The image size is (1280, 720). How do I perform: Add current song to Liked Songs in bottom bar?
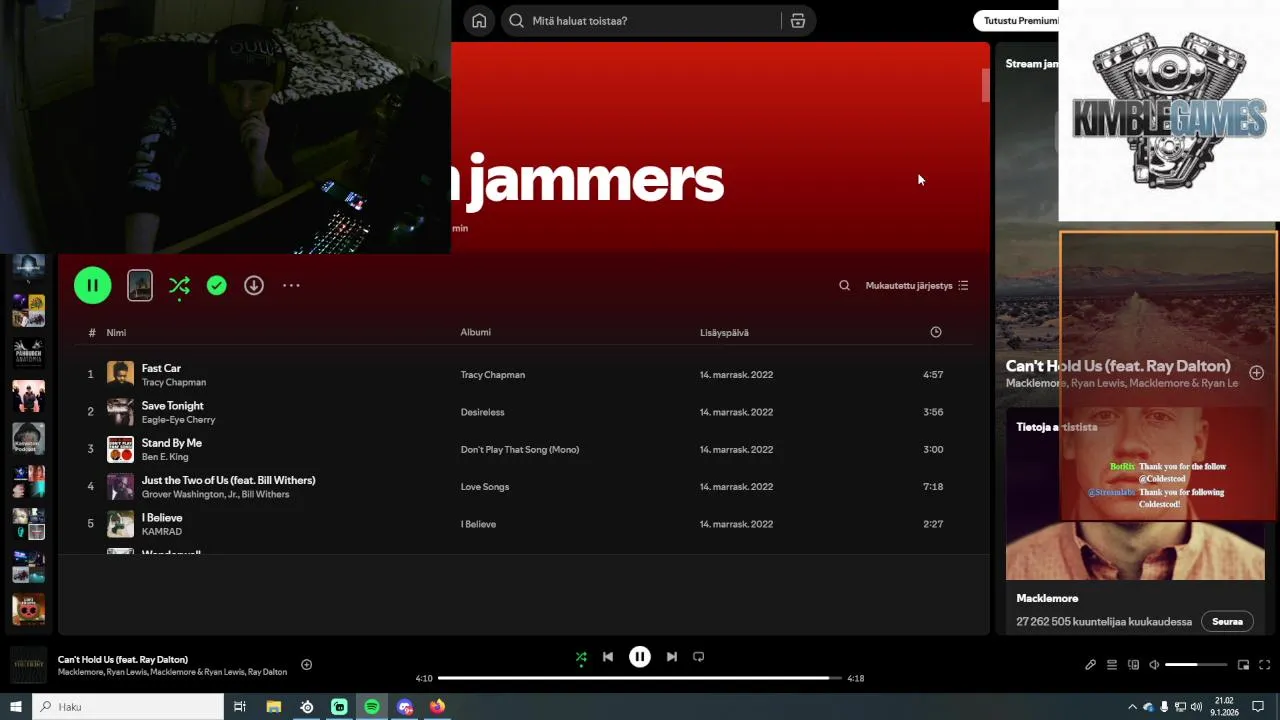(x=306, y=665)
